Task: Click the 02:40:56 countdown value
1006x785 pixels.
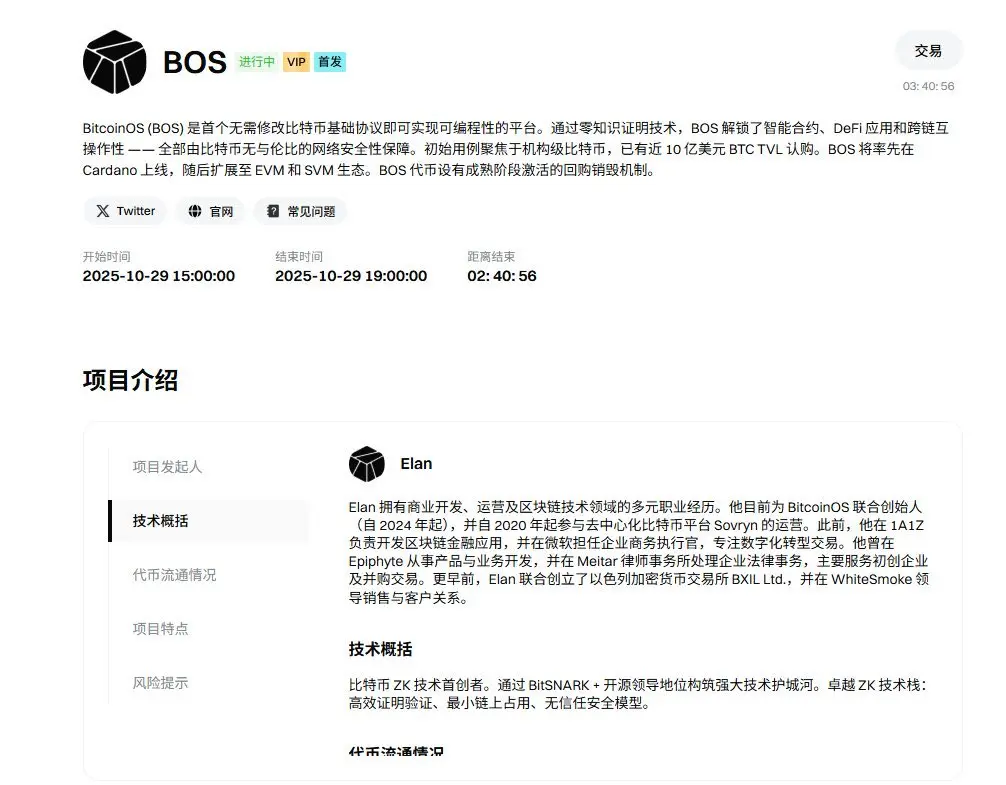Action: [502, 276]
